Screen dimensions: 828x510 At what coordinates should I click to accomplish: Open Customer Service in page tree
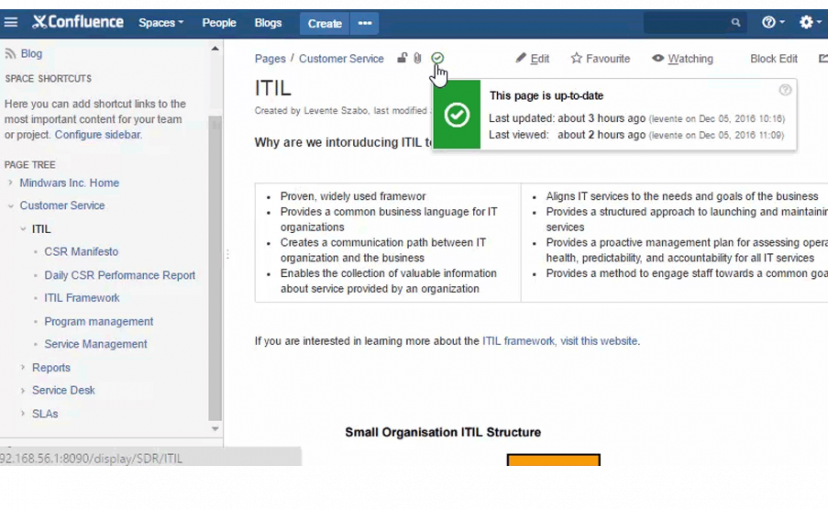pos(62,206)
